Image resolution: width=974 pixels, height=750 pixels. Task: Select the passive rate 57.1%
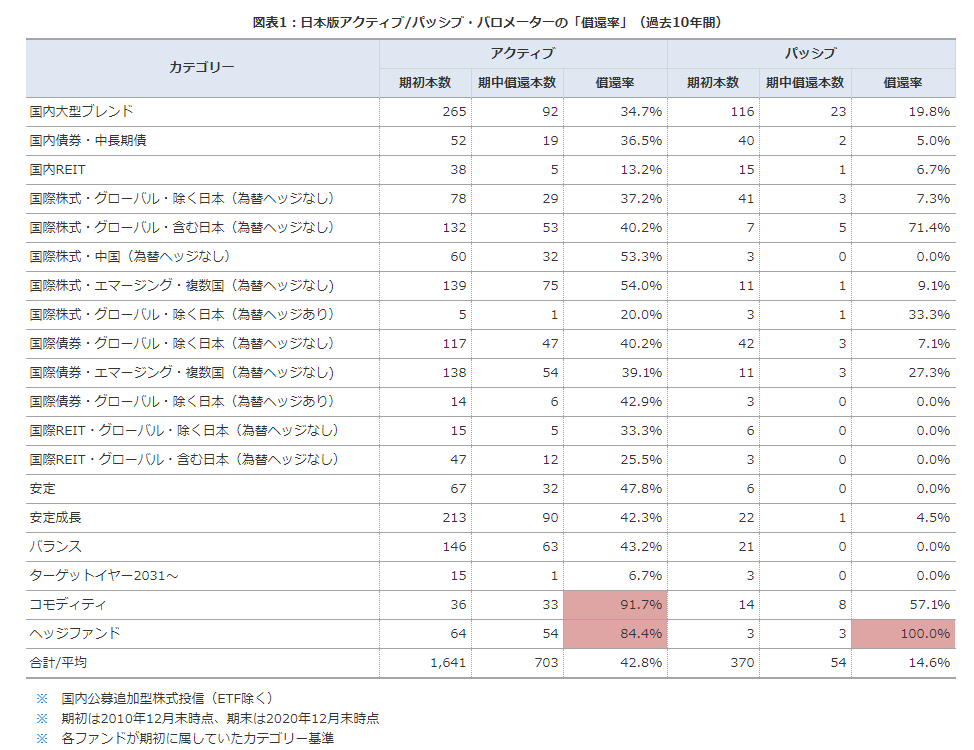(929, 605)
